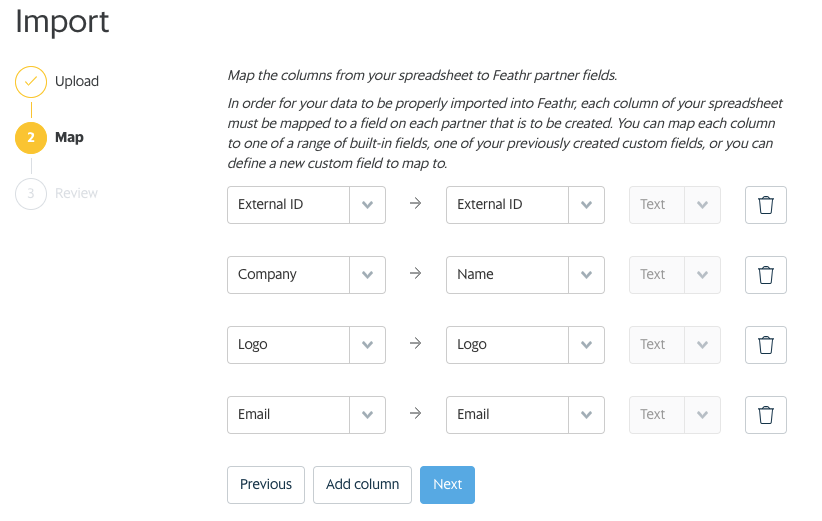
Task: Remove the Logo column mapping
Action: point(766,344)
